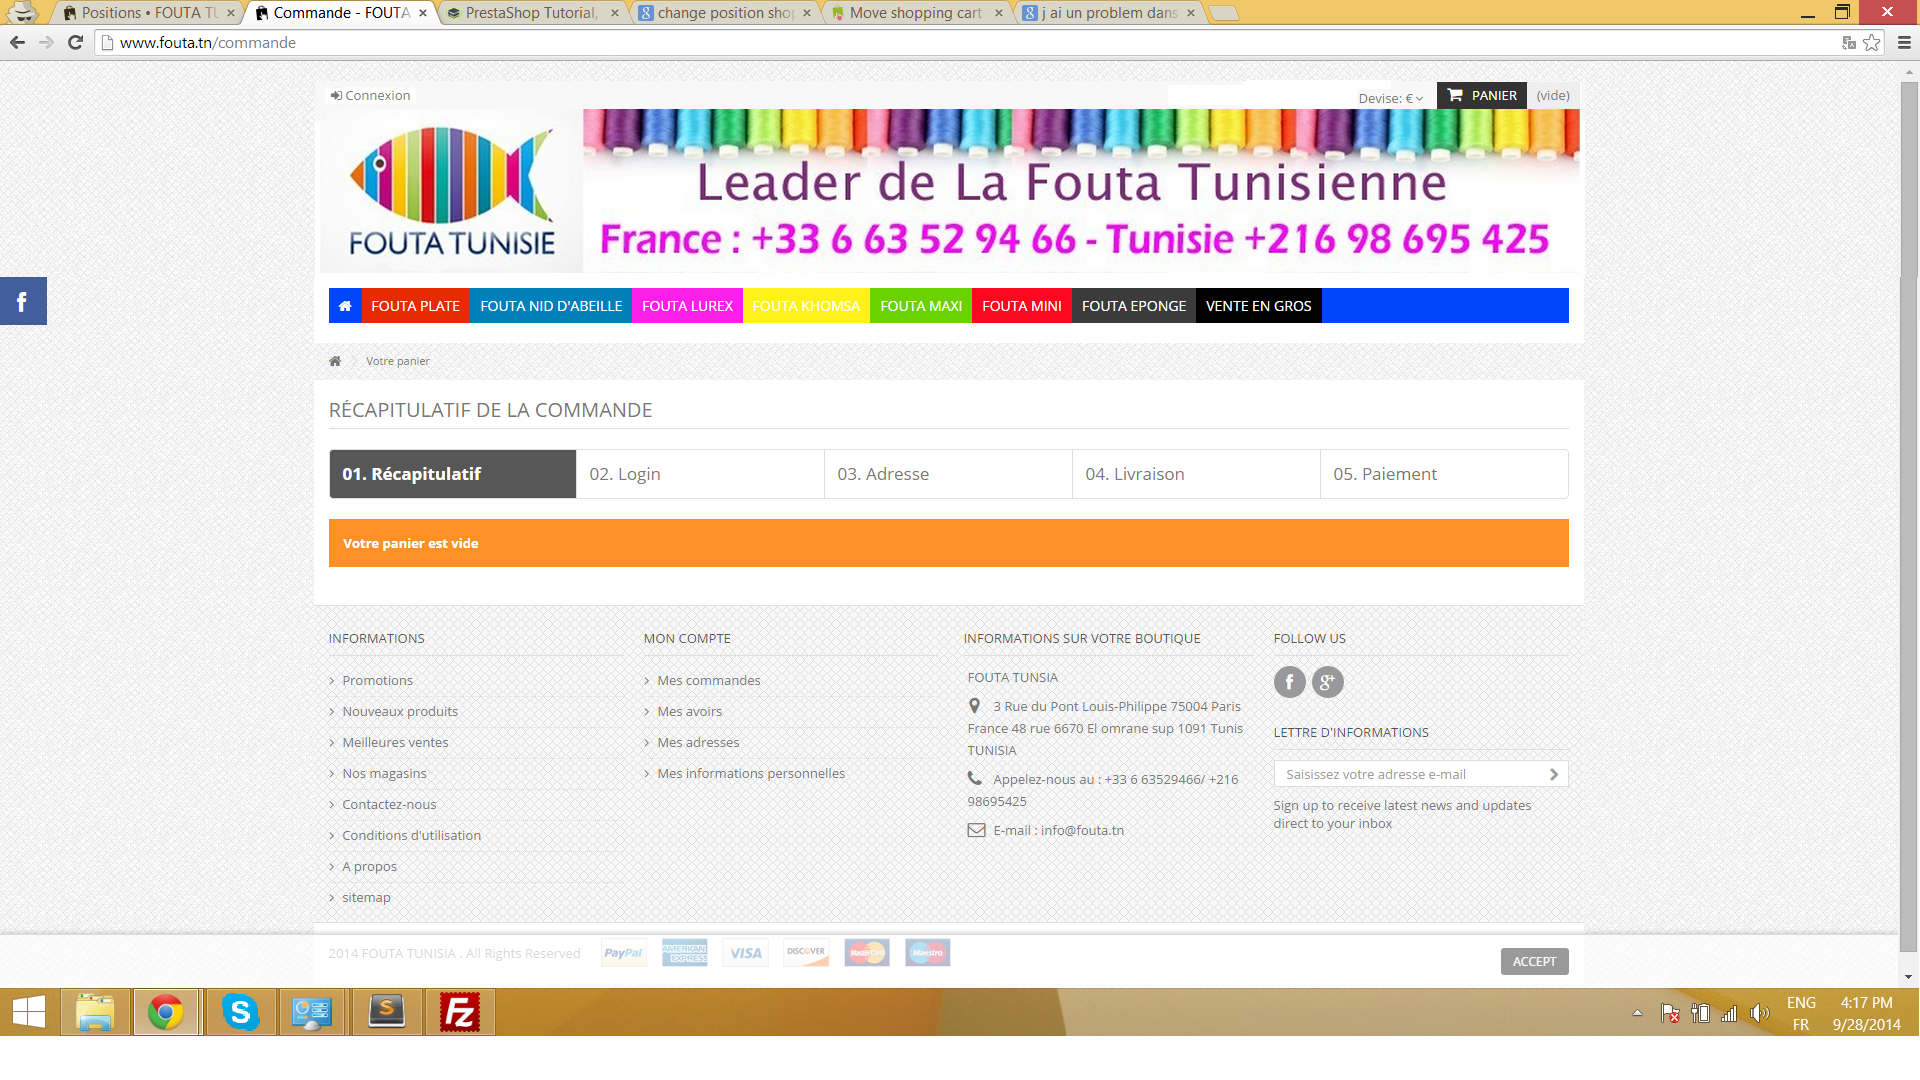Open Conditions d'utilisation link

pyautogui.click(x=411, y=835)
